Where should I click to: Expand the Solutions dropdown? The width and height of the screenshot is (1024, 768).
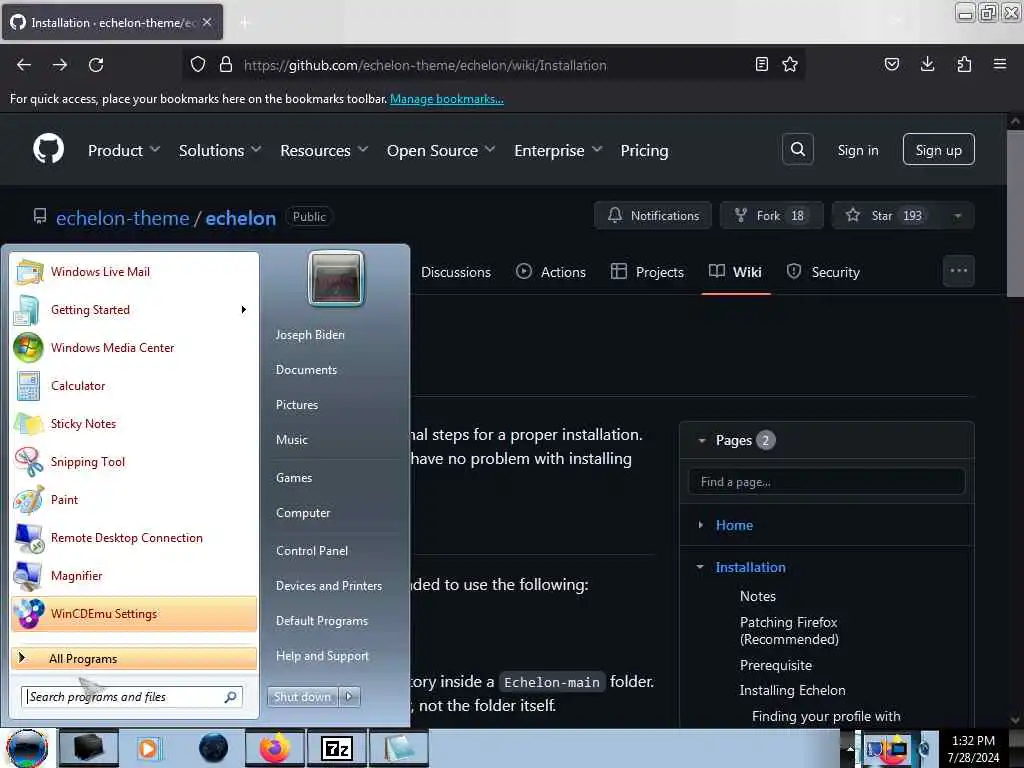click(x=220, y=150)
